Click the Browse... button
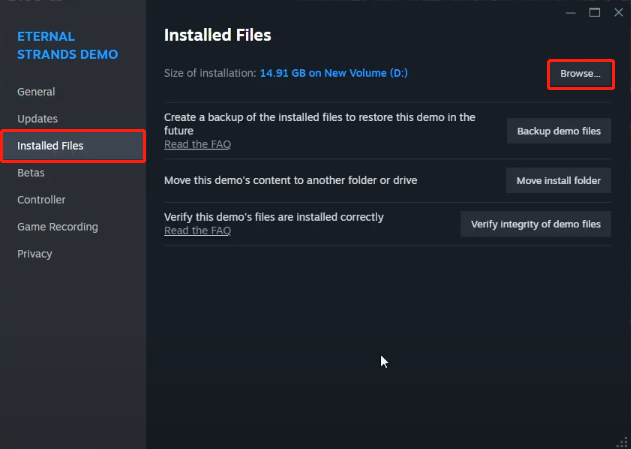Viewport: 631px width, 449px height. coord(580,74)
